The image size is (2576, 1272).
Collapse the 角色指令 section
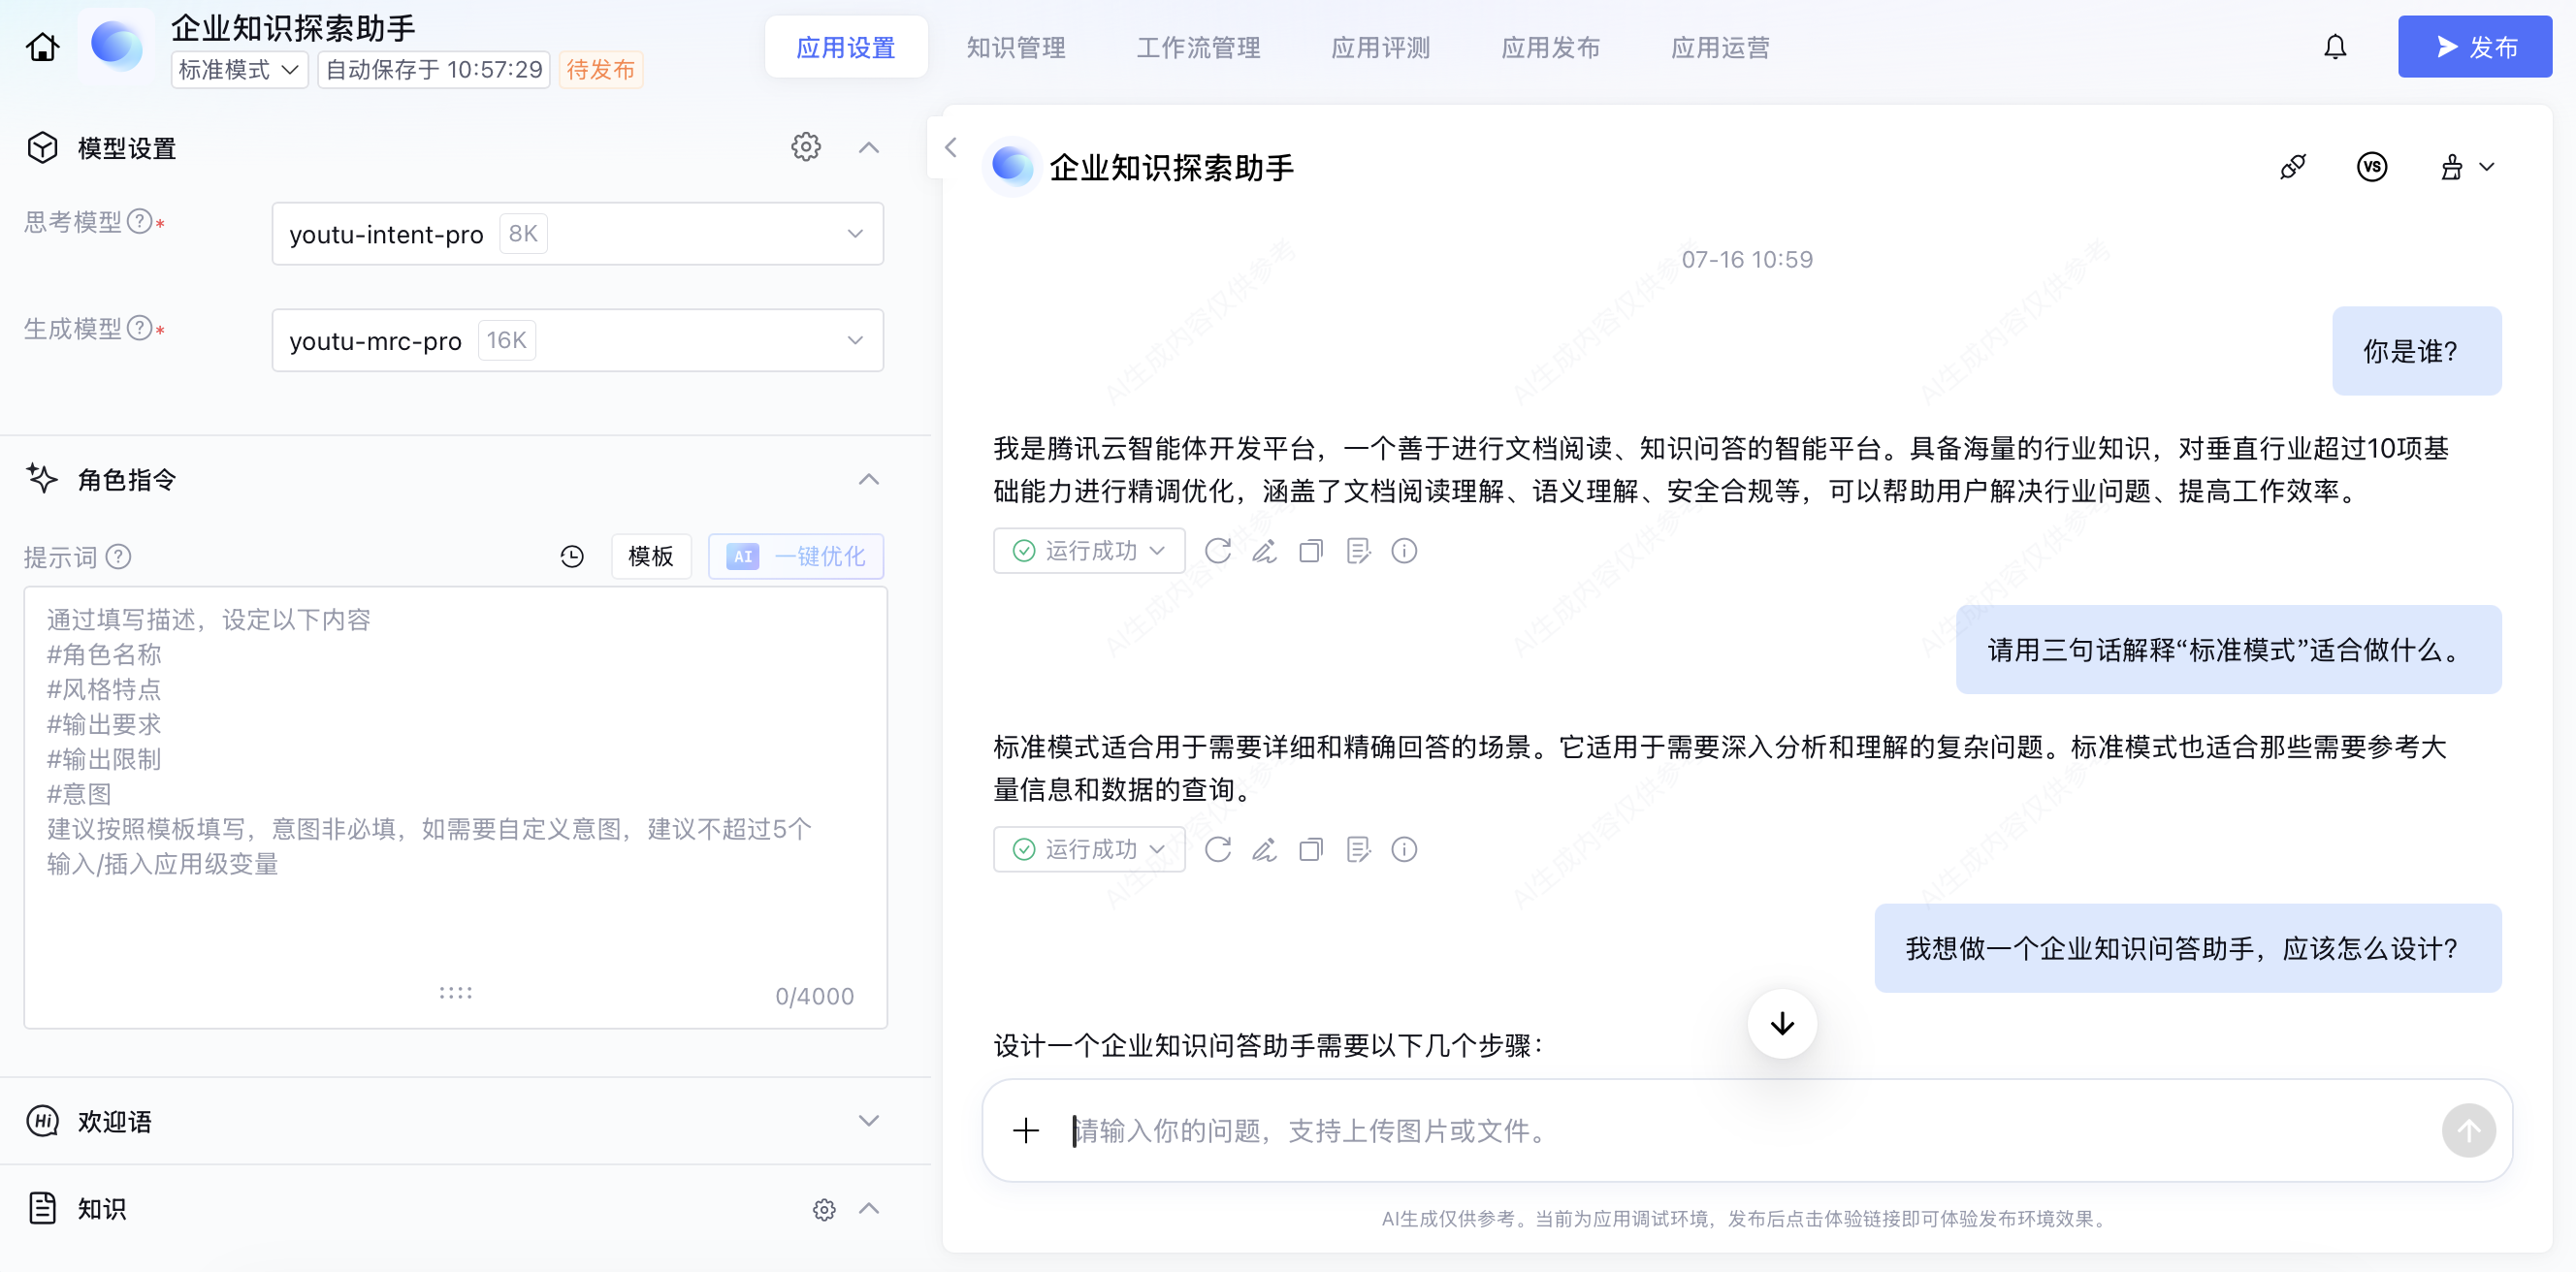869,480
